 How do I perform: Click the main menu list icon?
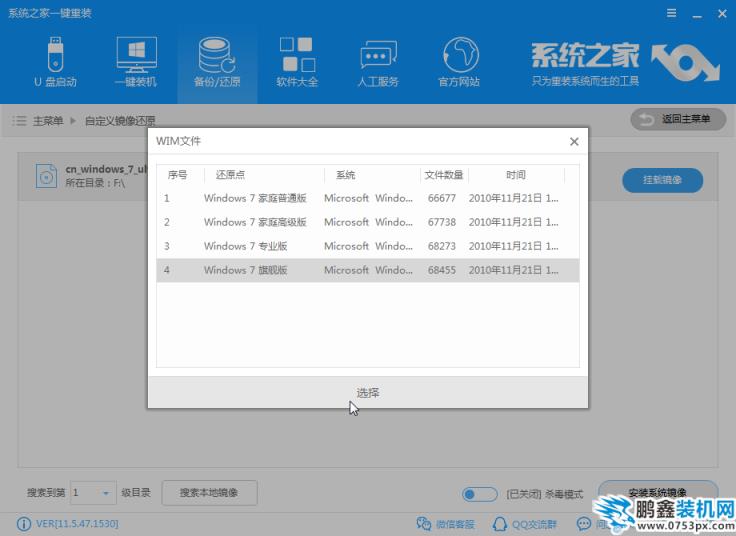(x=19, y=121)
